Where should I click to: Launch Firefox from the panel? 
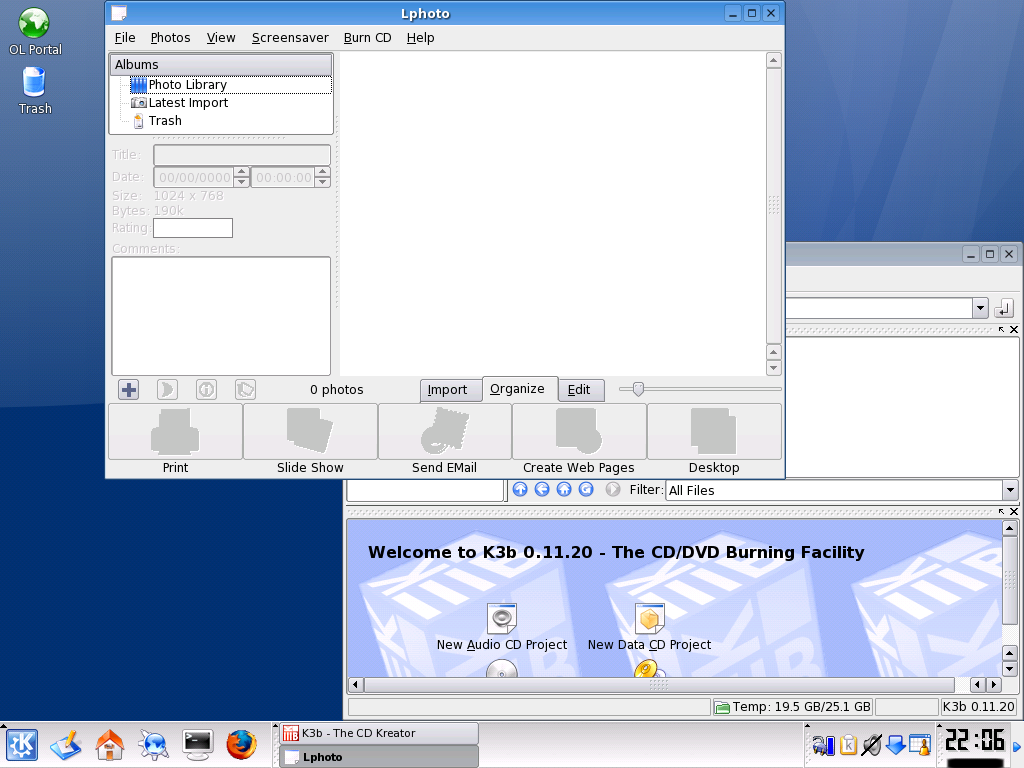[x=241, y=745]
